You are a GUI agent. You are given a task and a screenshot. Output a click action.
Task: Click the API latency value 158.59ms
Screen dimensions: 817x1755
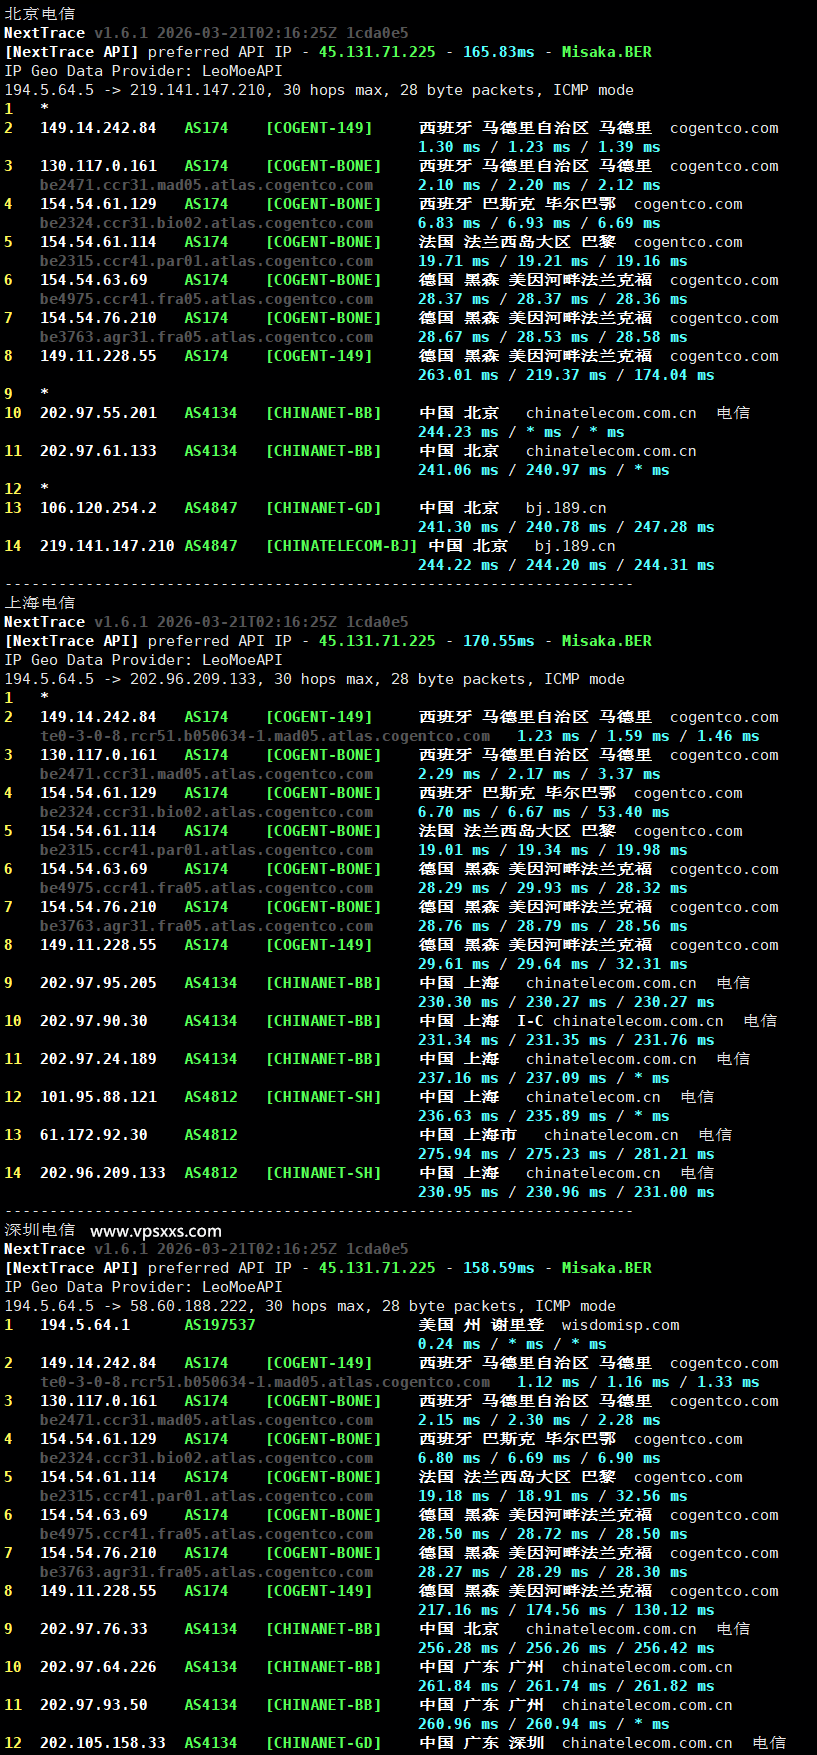click(x=498, y=1268)
